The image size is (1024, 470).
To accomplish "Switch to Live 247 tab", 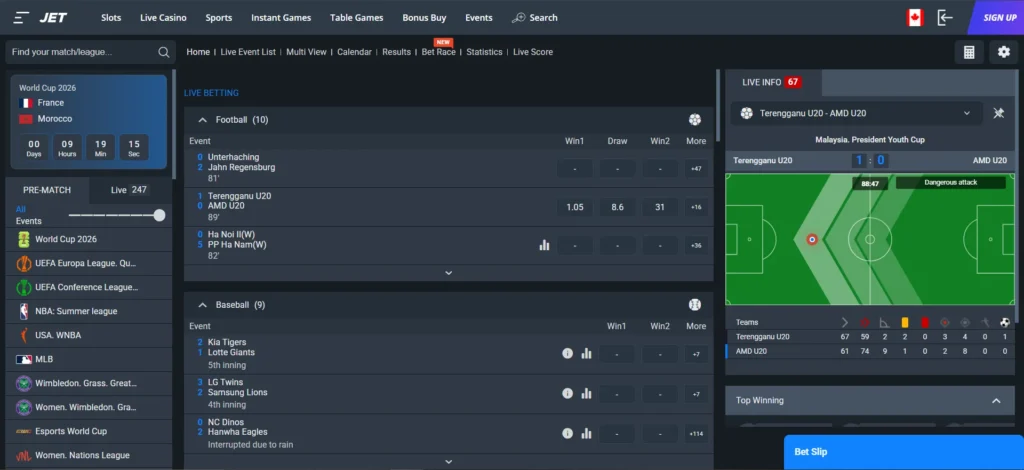I will pos(130,190).
